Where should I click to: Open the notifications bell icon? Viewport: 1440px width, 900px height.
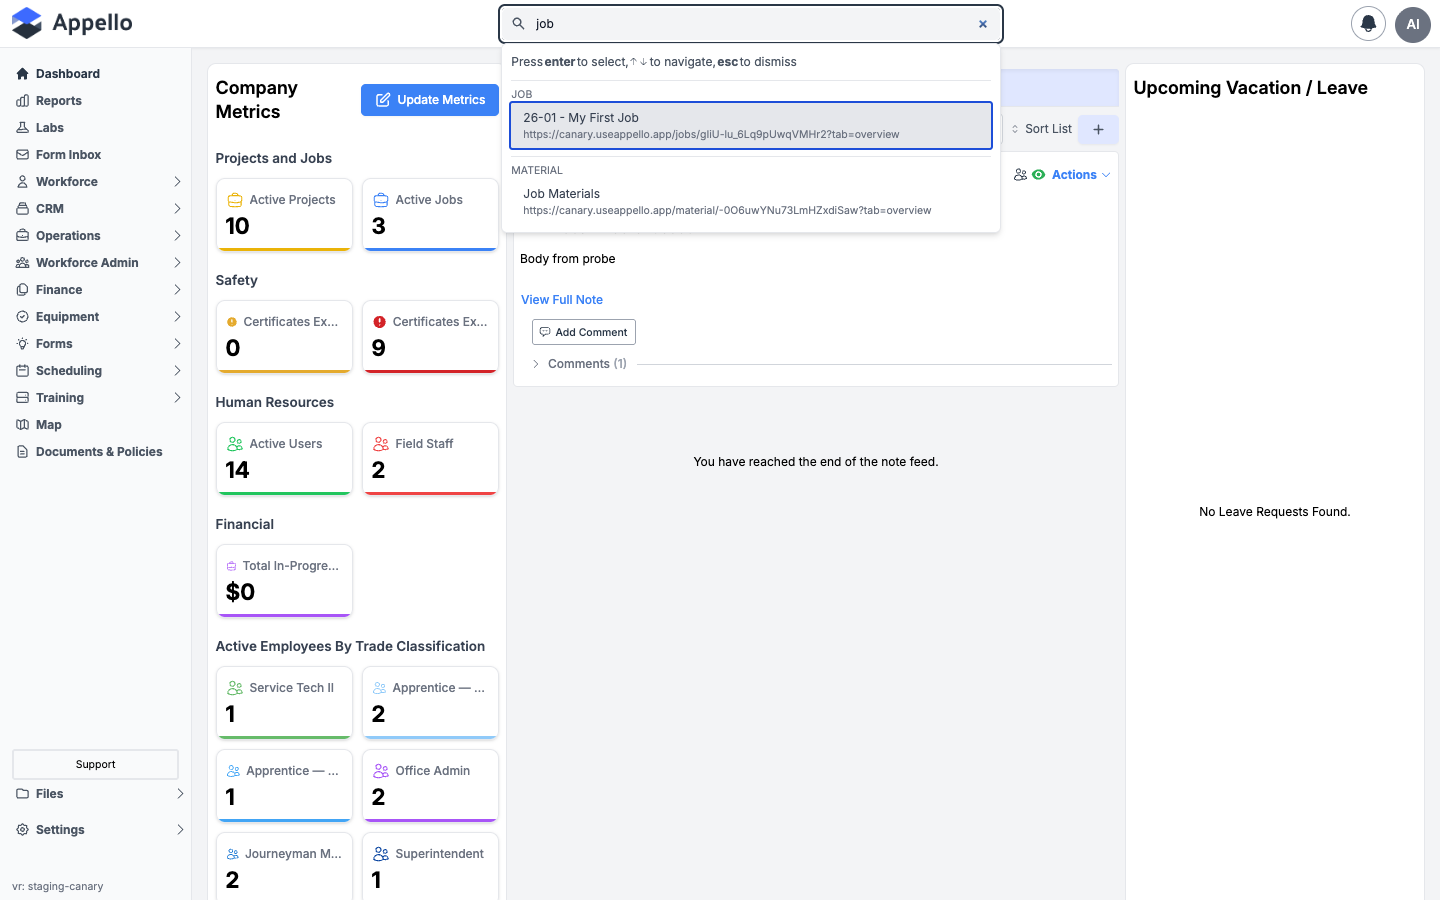click(x=1368, y=24)
